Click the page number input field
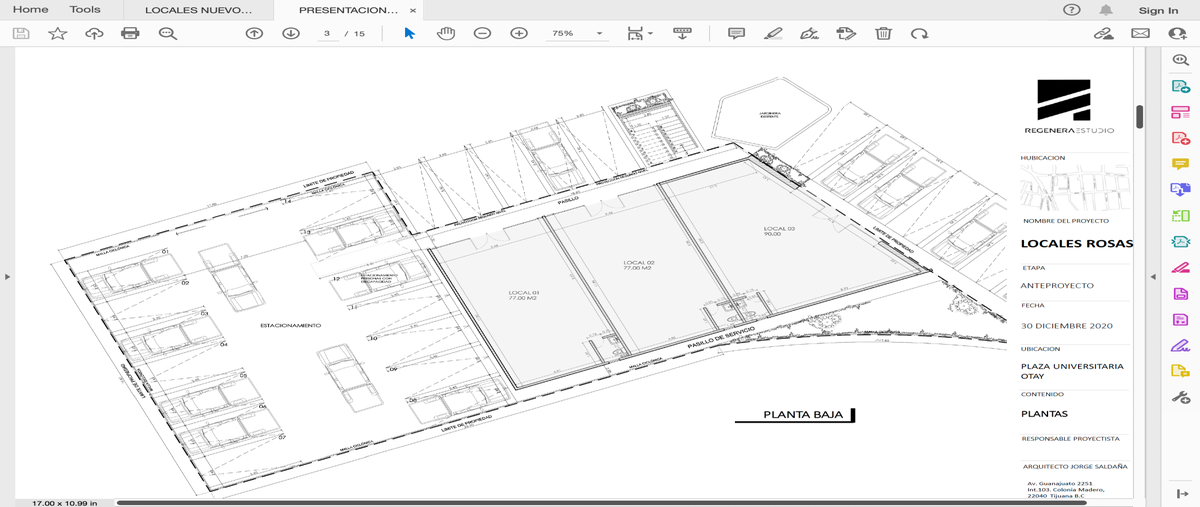This screenshot has width=1200, height=507. click(x=327, y=33)
